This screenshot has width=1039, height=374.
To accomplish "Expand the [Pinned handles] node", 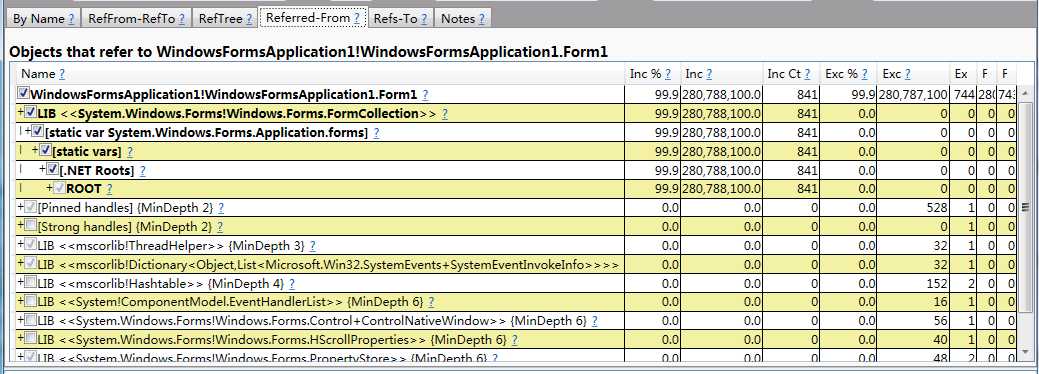I will [x=21, y=208].
